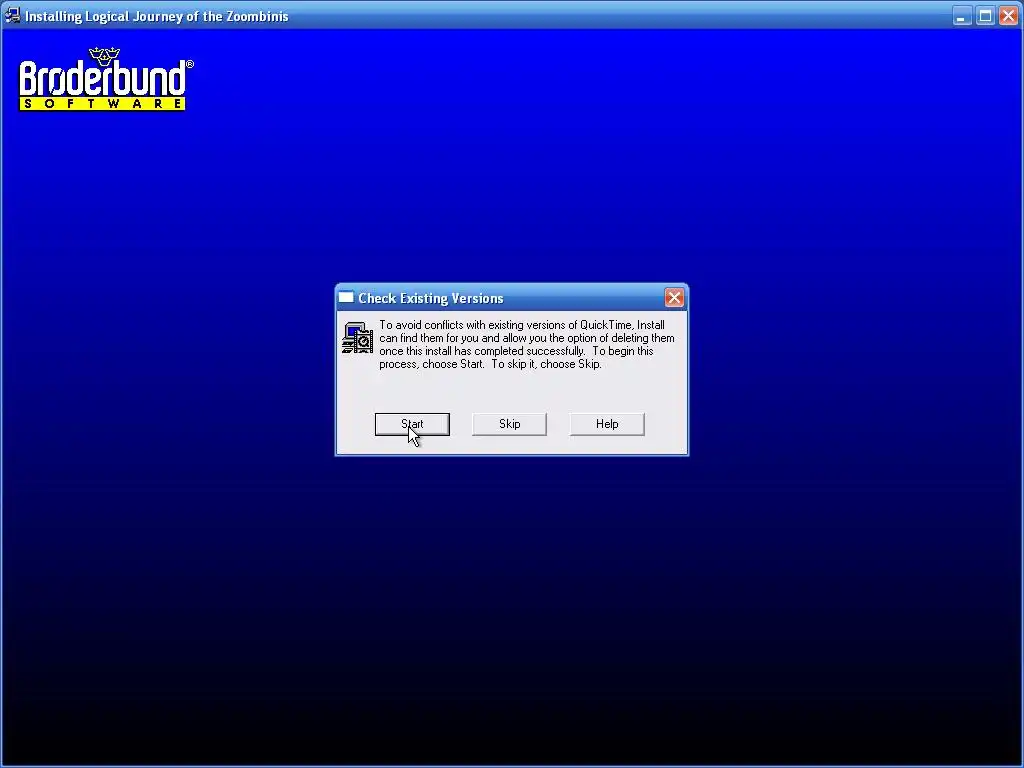Maximize the Installing Logical Journey window
The image size is (1024, 768).
(985, 16)
